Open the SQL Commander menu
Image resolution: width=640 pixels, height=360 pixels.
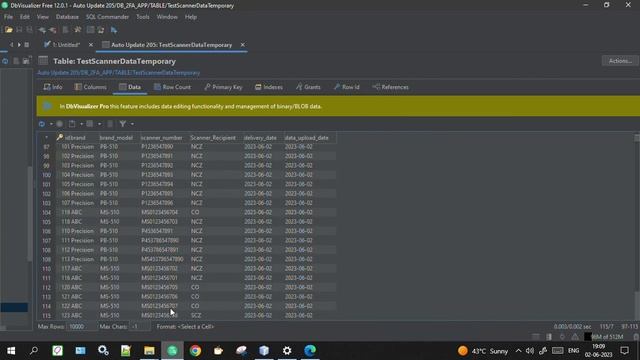(x=107, y=17)
